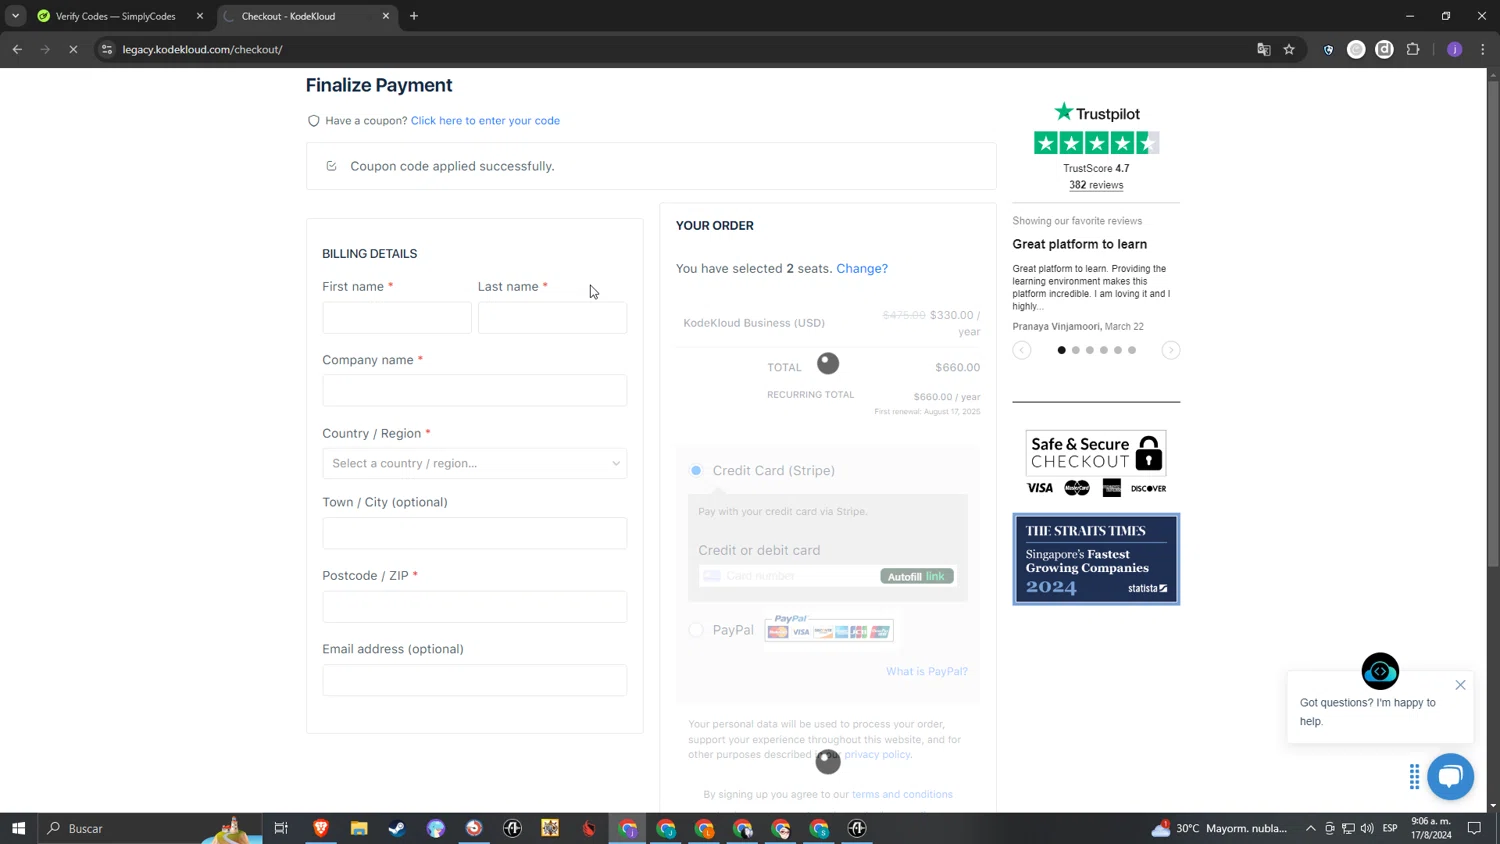Open the Extensions puzzle menu
Screen dimensions: 1500x844
pos(1413,49)
